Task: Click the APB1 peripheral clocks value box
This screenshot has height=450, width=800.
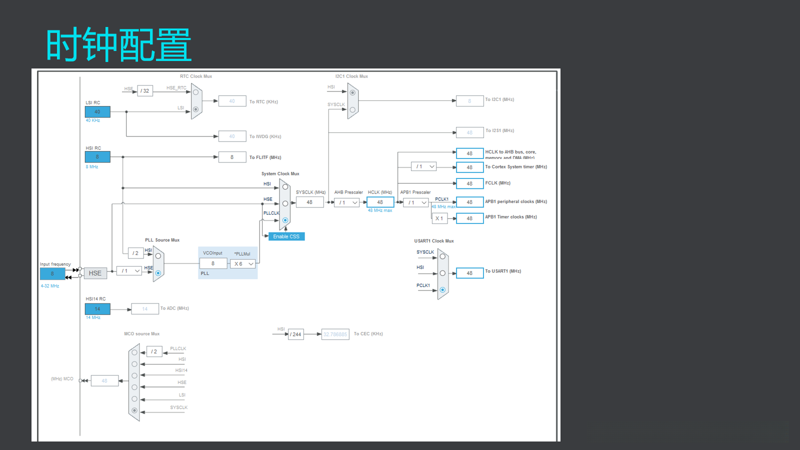Action: point(470,202)
